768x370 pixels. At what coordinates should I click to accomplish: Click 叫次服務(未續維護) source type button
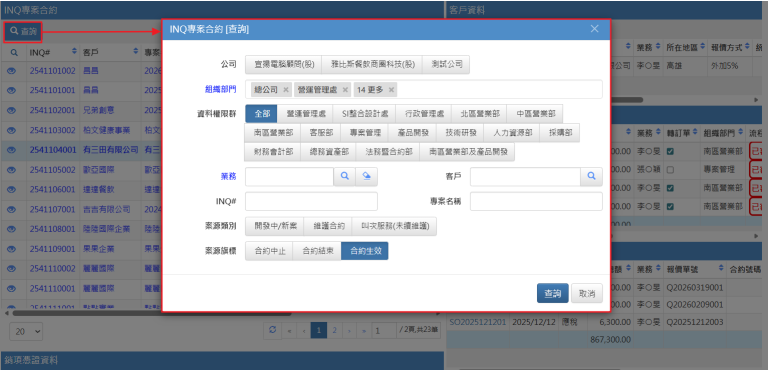pyautogui.click(x=394, y=226)
